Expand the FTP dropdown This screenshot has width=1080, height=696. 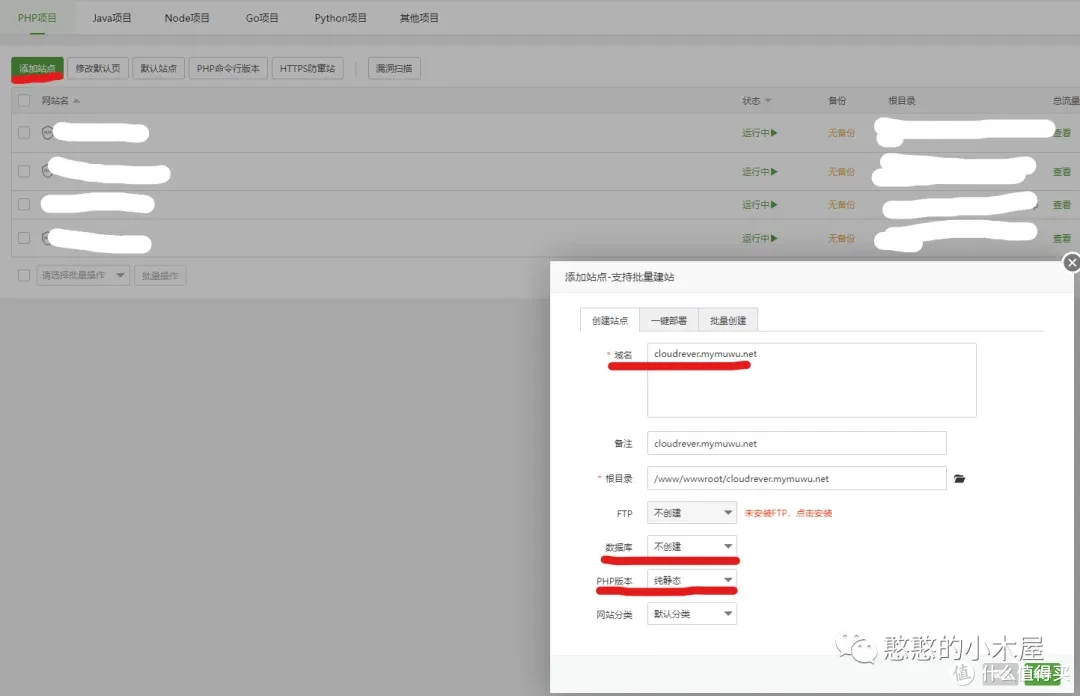coord(692,513)
